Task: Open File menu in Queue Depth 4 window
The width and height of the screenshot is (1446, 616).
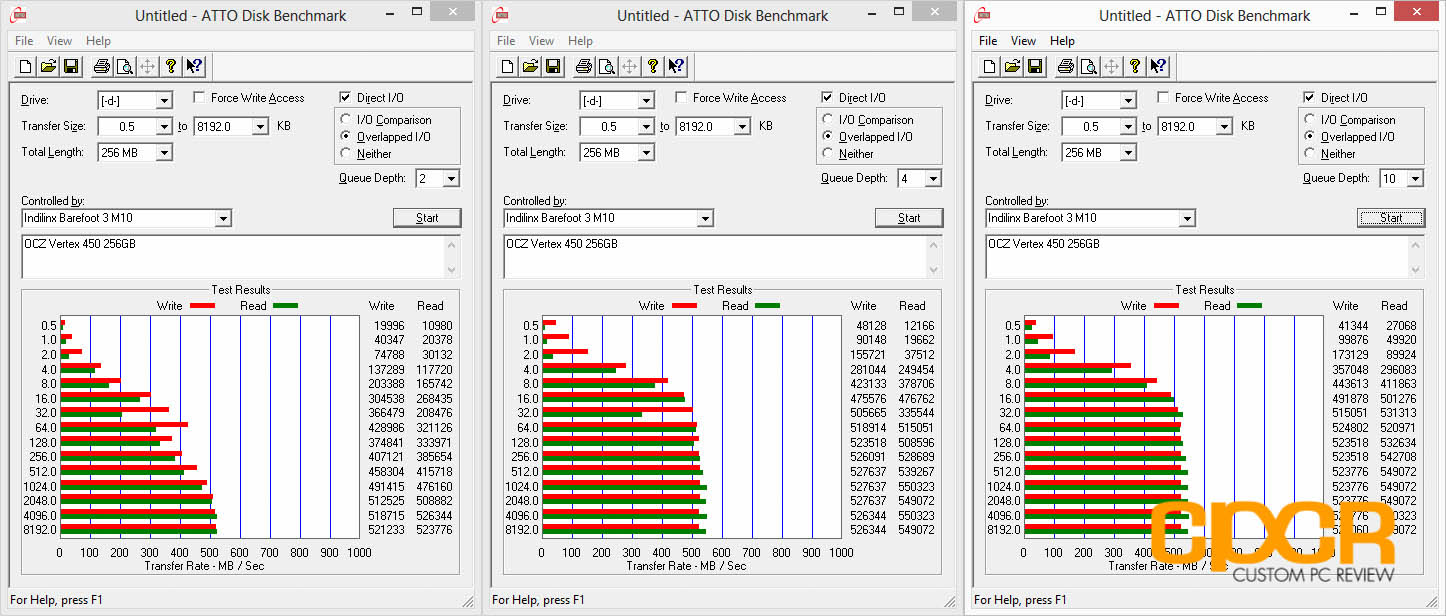Action: pyautogui.click(x=506, y=41)
